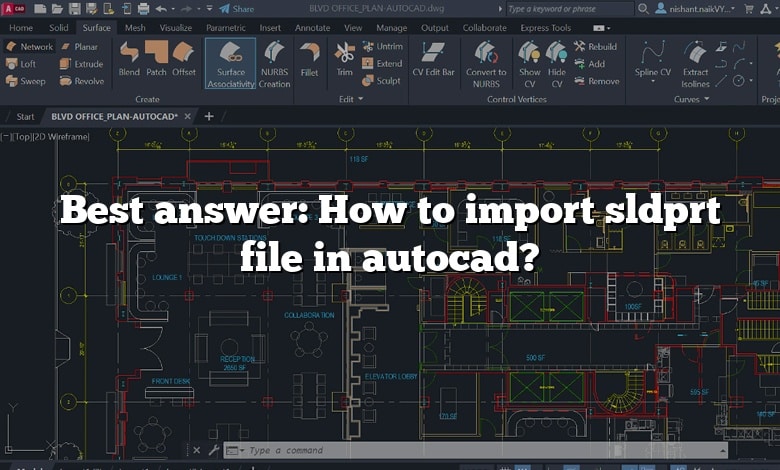Toggle Surface Associativity
780x470 pixels.
pyautogui.click(x=231, y=64)
